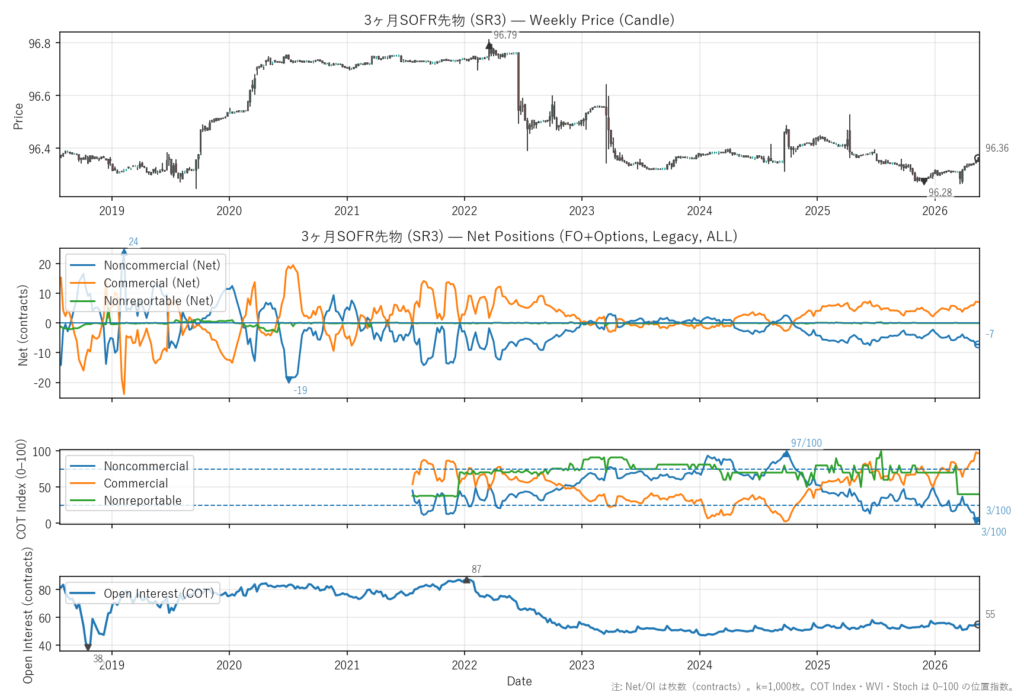Click the Net Positions (FO+Options, Legacy, ALL) title
Image resolution: width=1024 pixels, height=699 pixels.
tap(519, 236)
